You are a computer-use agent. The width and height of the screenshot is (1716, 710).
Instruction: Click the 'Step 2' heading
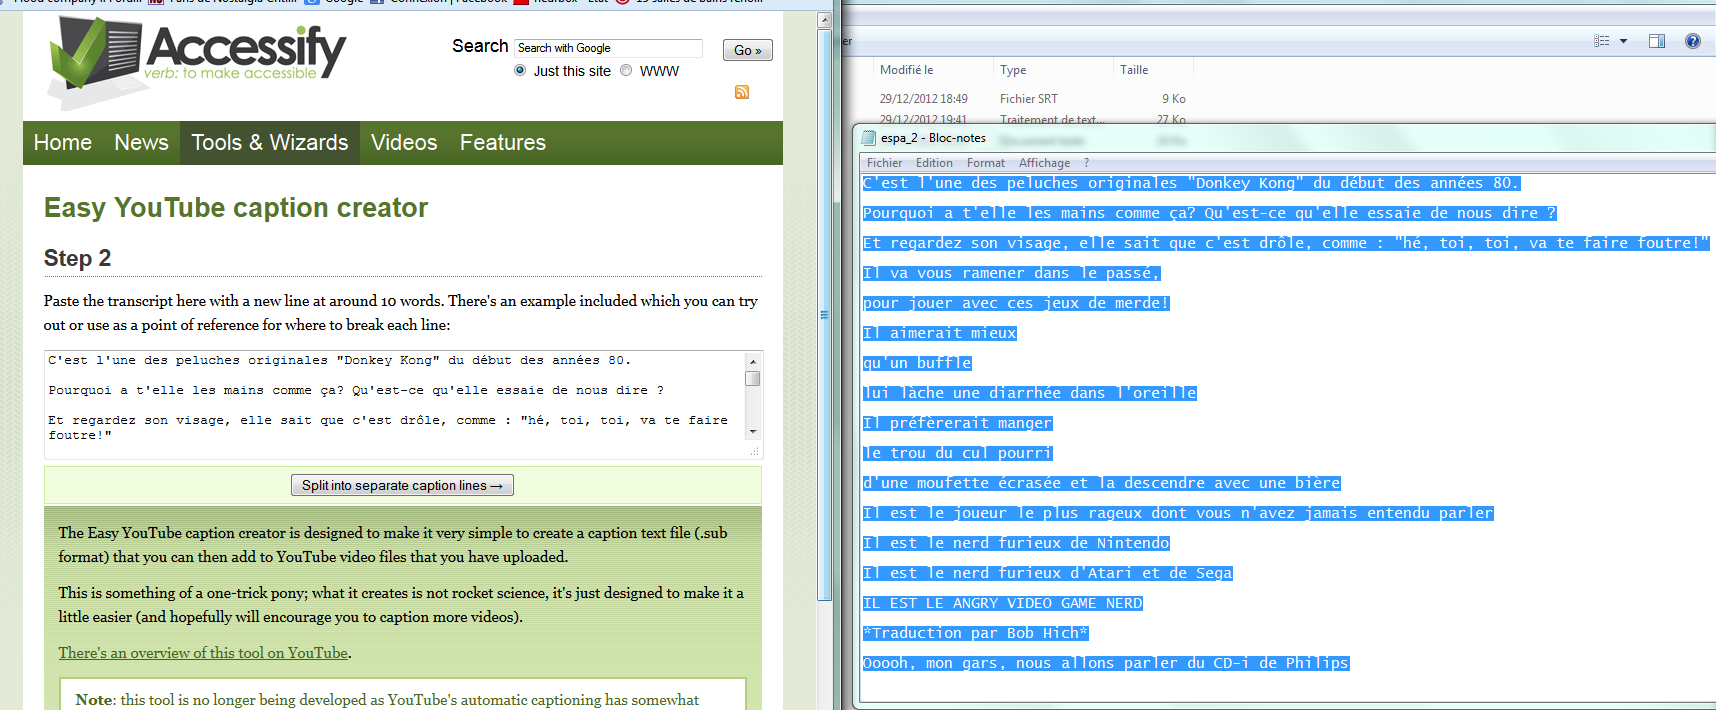(77, 258)
